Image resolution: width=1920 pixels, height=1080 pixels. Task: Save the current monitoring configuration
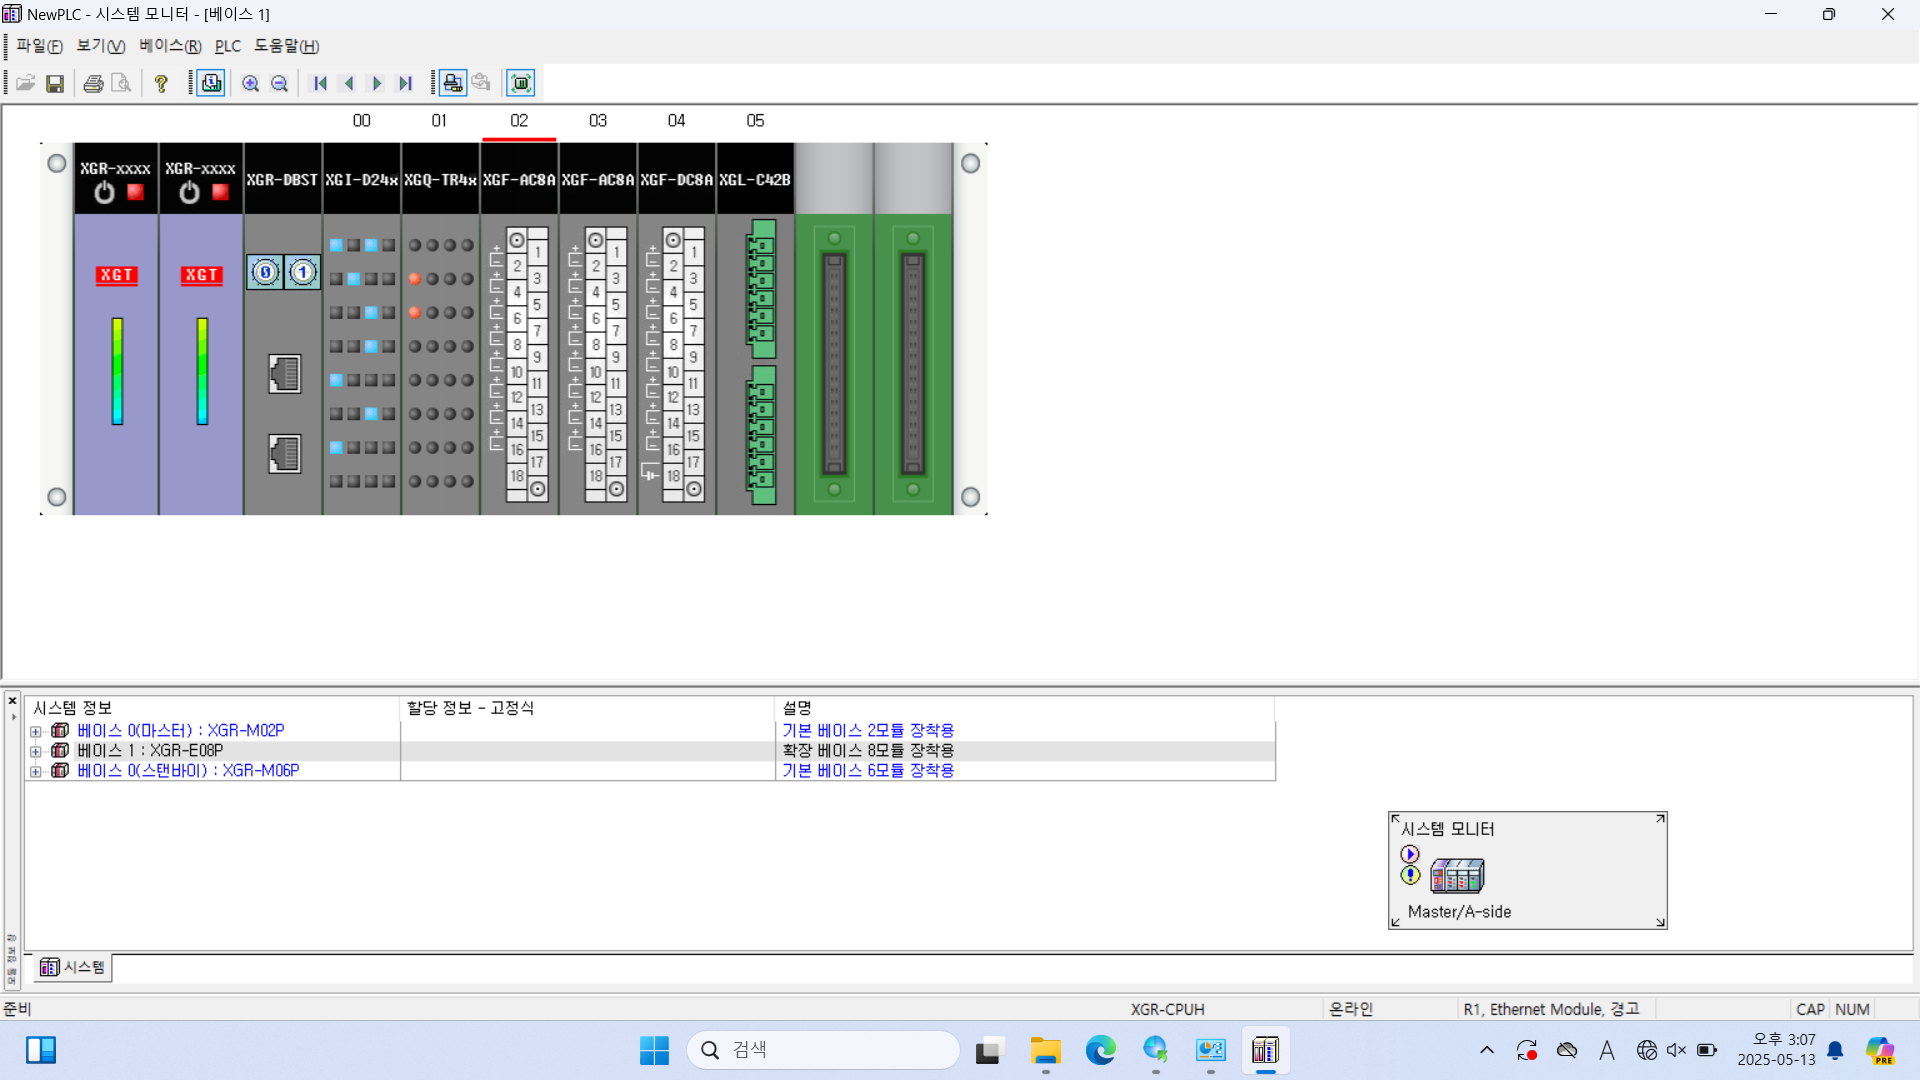click(x=55, y=83)
